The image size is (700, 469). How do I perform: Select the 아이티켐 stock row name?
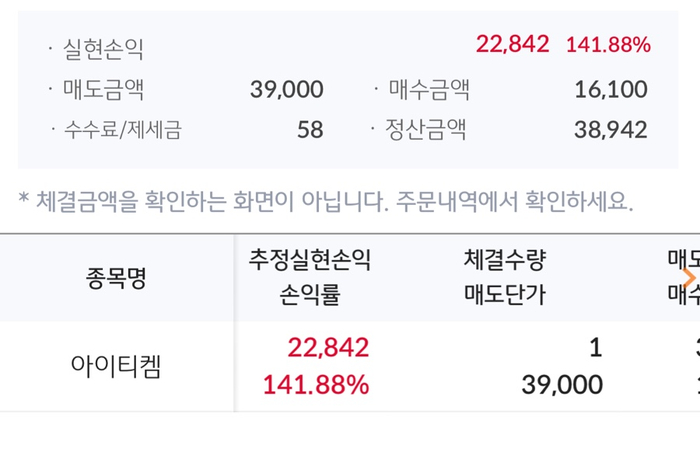(116, 366)
